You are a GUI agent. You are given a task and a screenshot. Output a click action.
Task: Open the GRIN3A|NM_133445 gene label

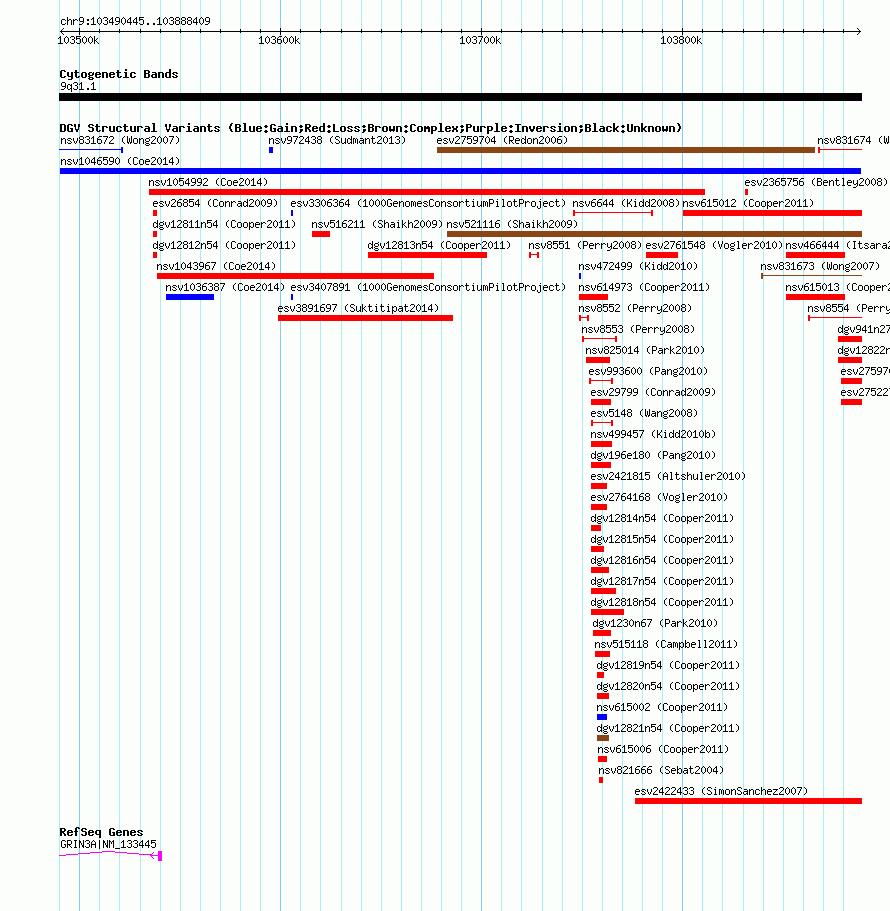pos(108,844)
